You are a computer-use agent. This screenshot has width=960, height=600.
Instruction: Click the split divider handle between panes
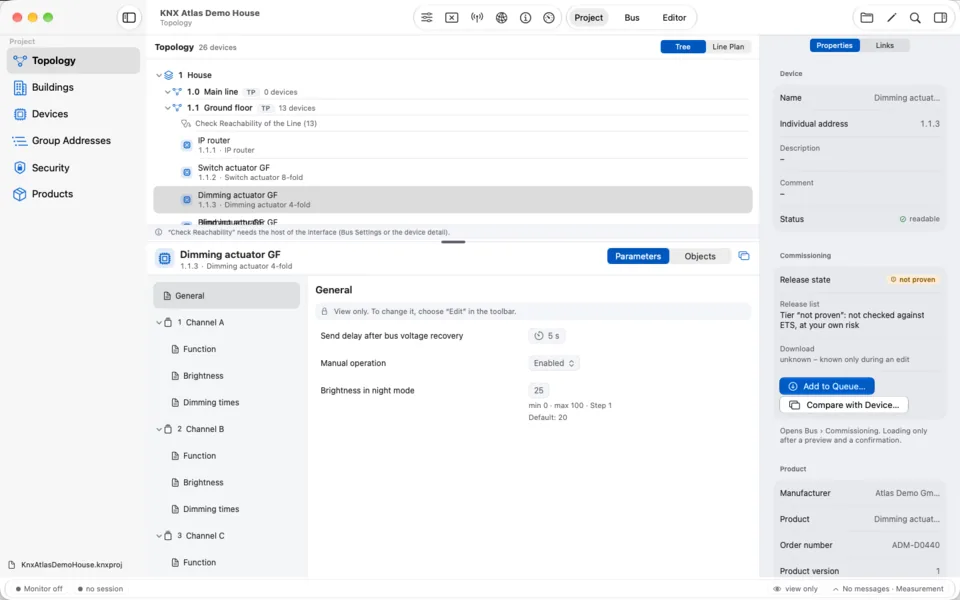tap(453, 242)
